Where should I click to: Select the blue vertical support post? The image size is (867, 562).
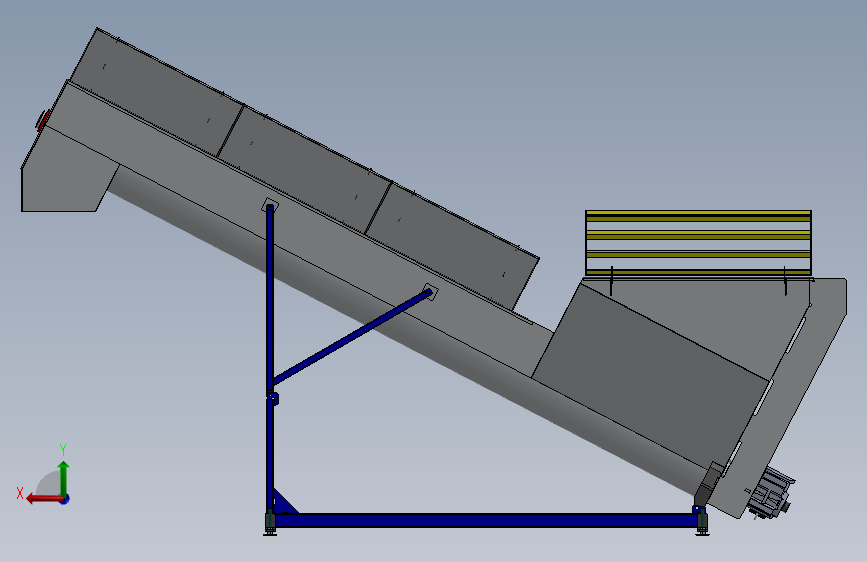tap(270, 360)
